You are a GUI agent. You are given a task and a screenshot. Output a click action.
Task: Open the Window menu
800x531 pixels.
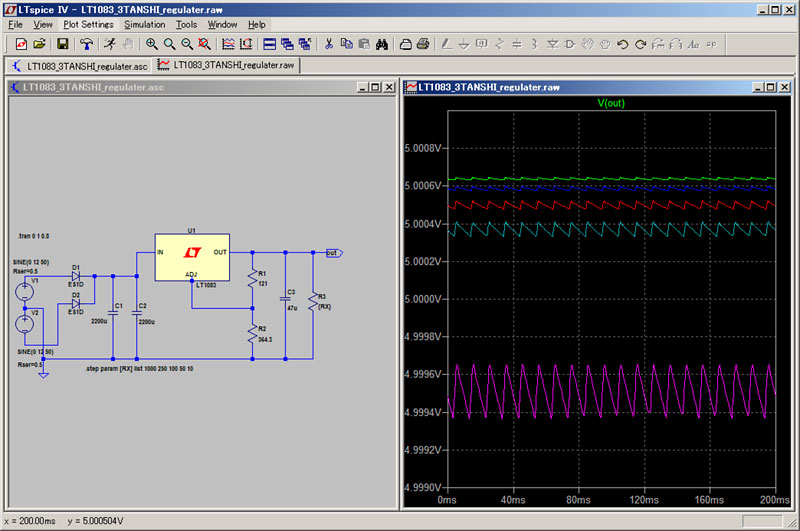(222, 24)
